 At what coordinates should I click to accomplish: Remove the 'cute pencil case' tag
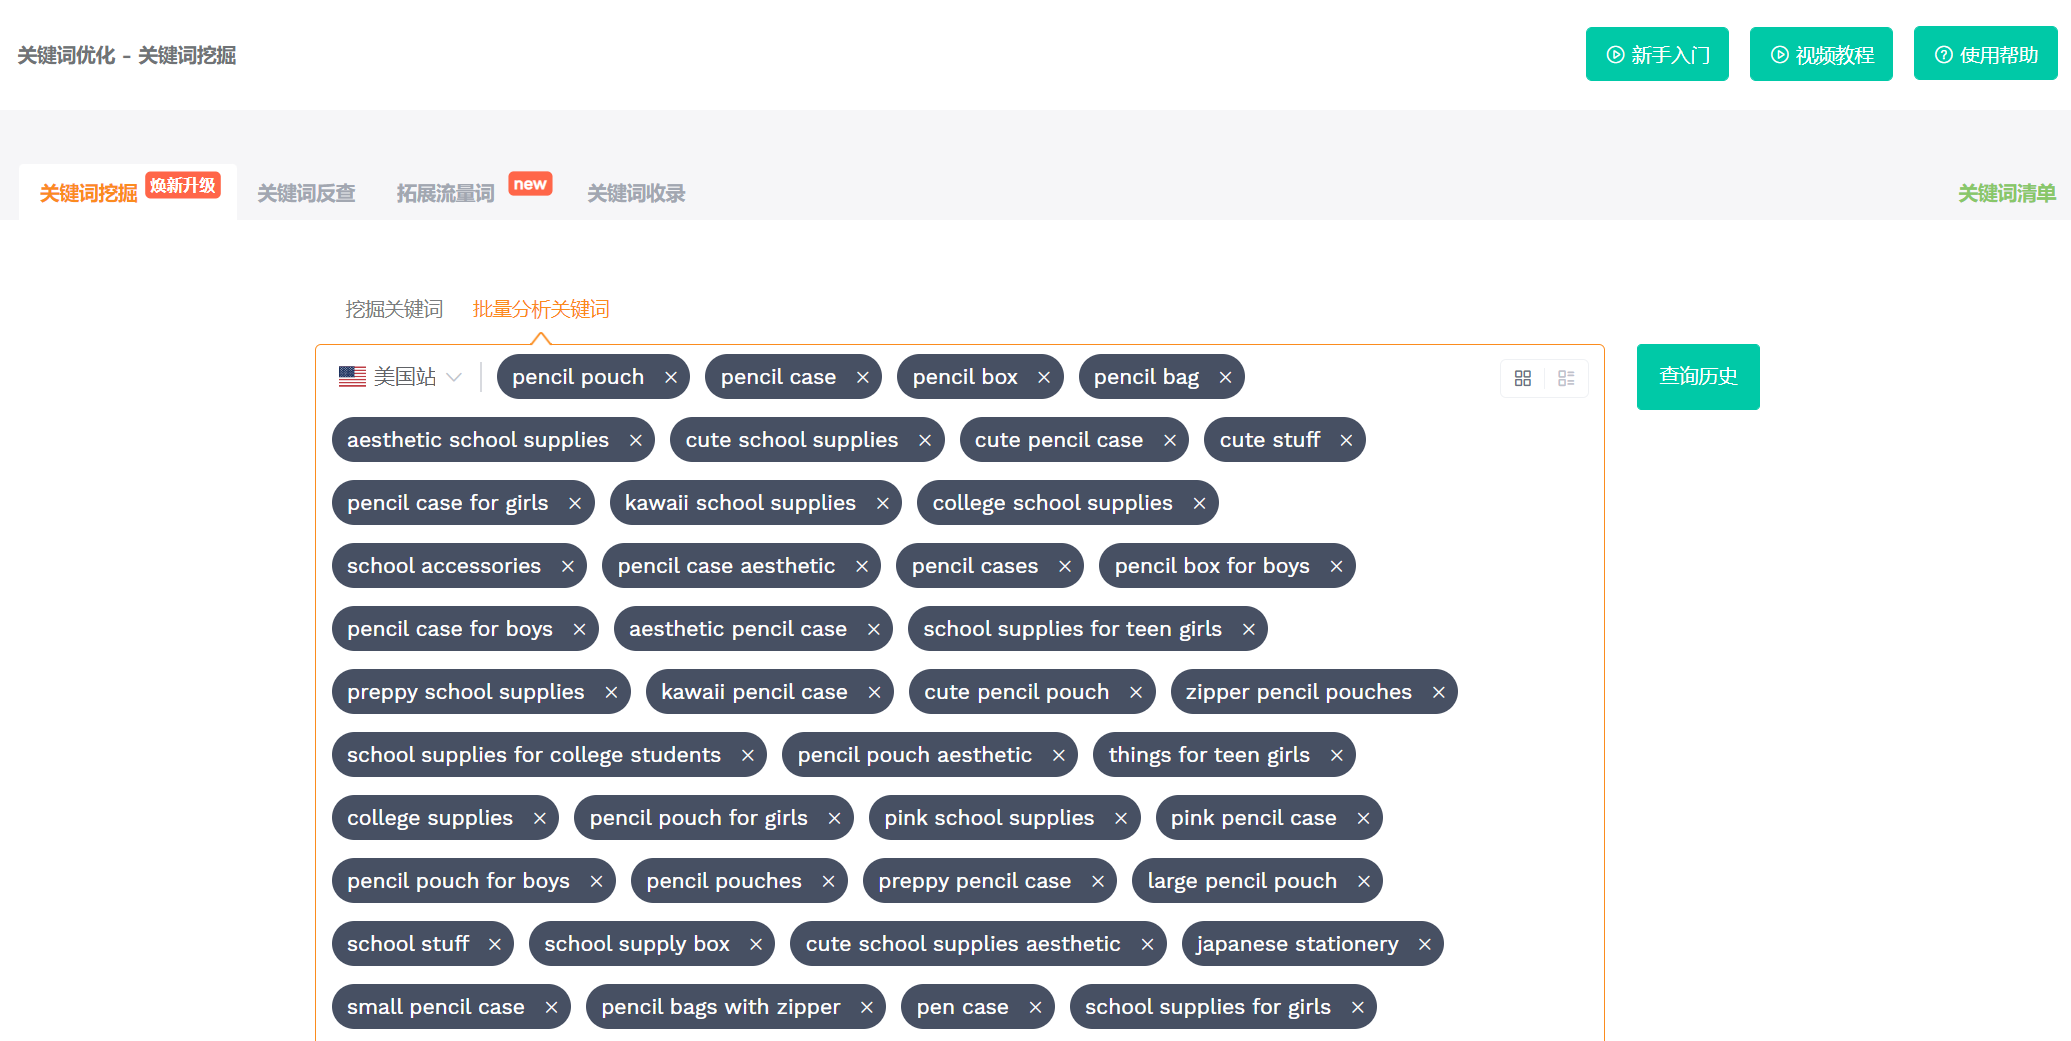[1169, 441]
